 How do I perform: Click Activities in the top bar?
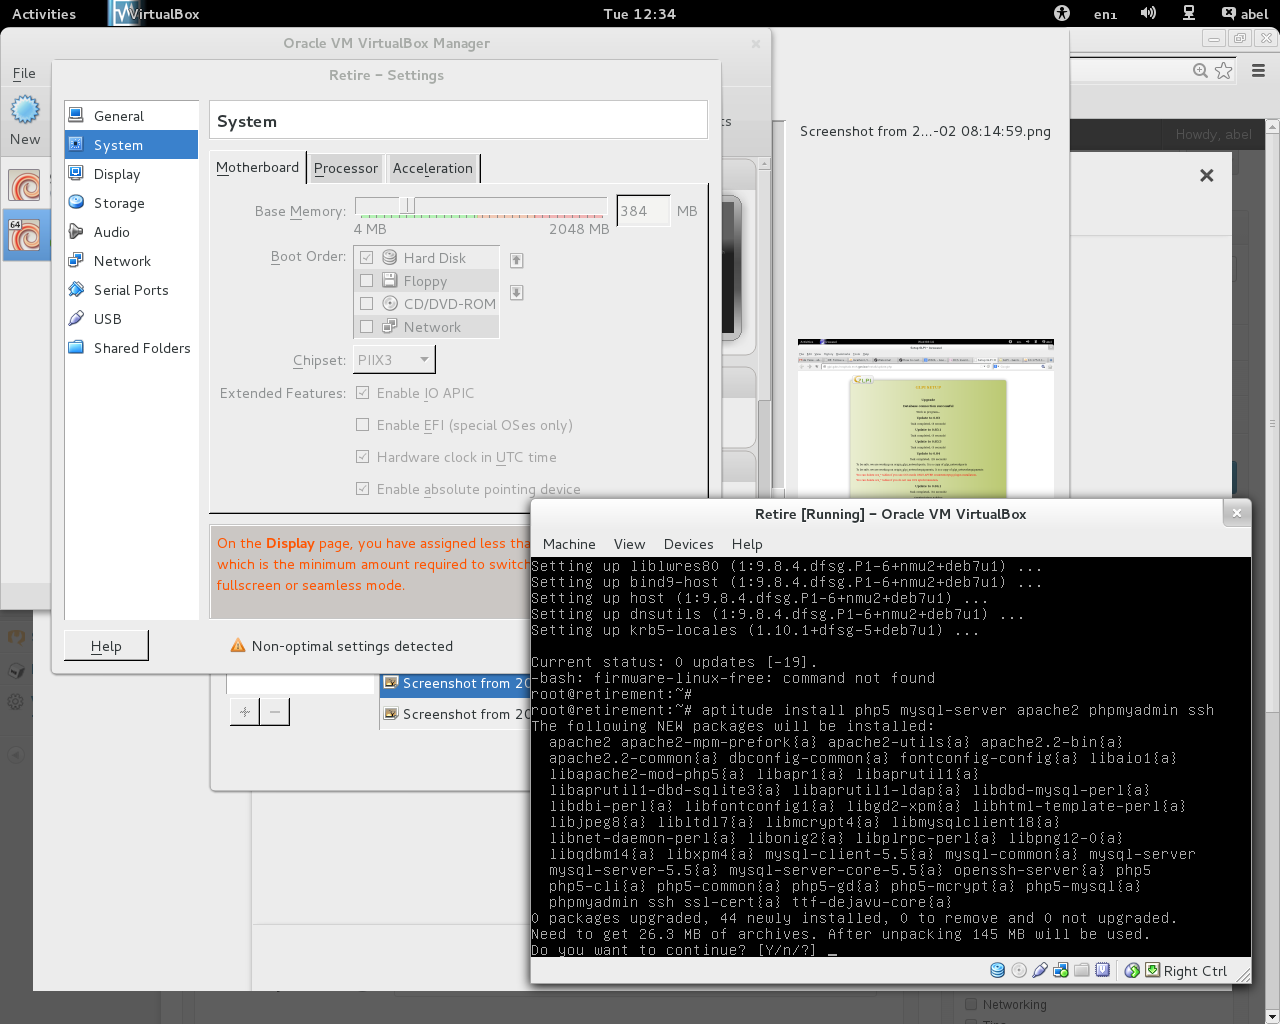[x=44, y=14]
